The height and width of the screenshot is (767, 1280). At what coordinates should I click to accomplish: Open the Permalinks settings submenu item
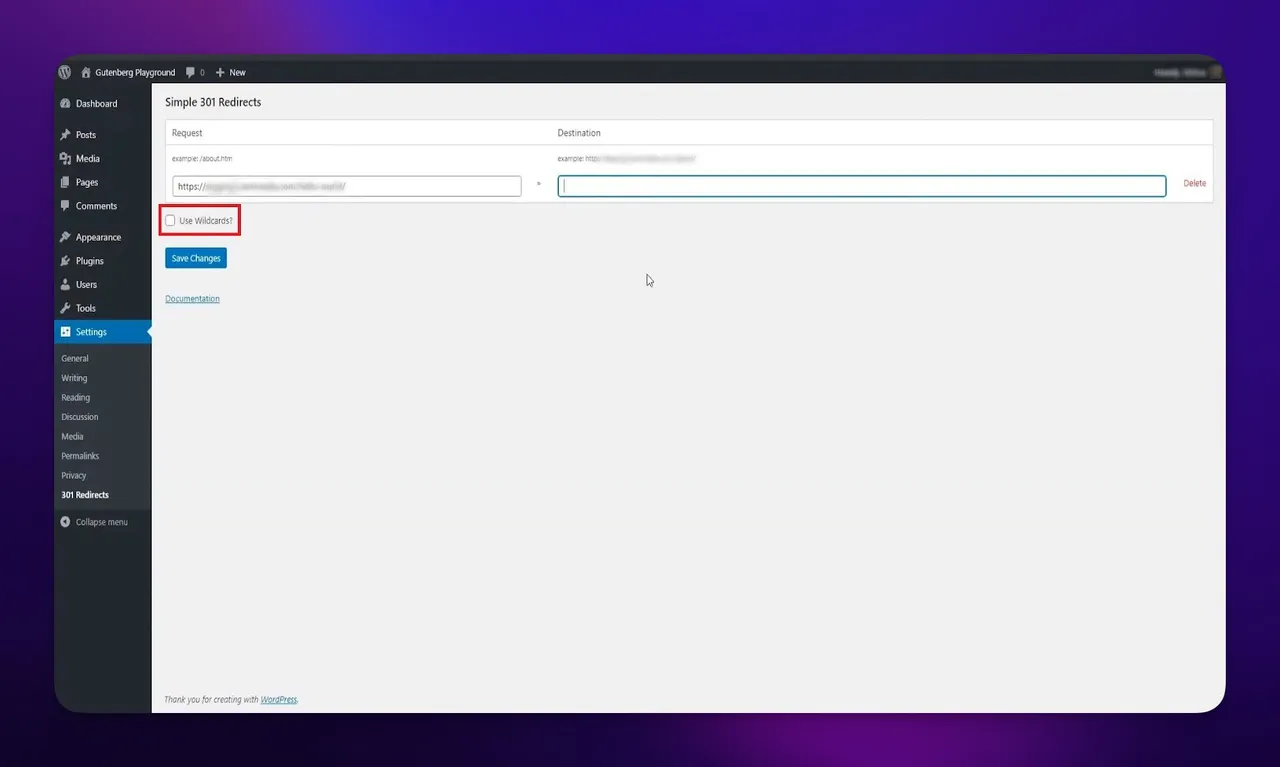[80, 456]
